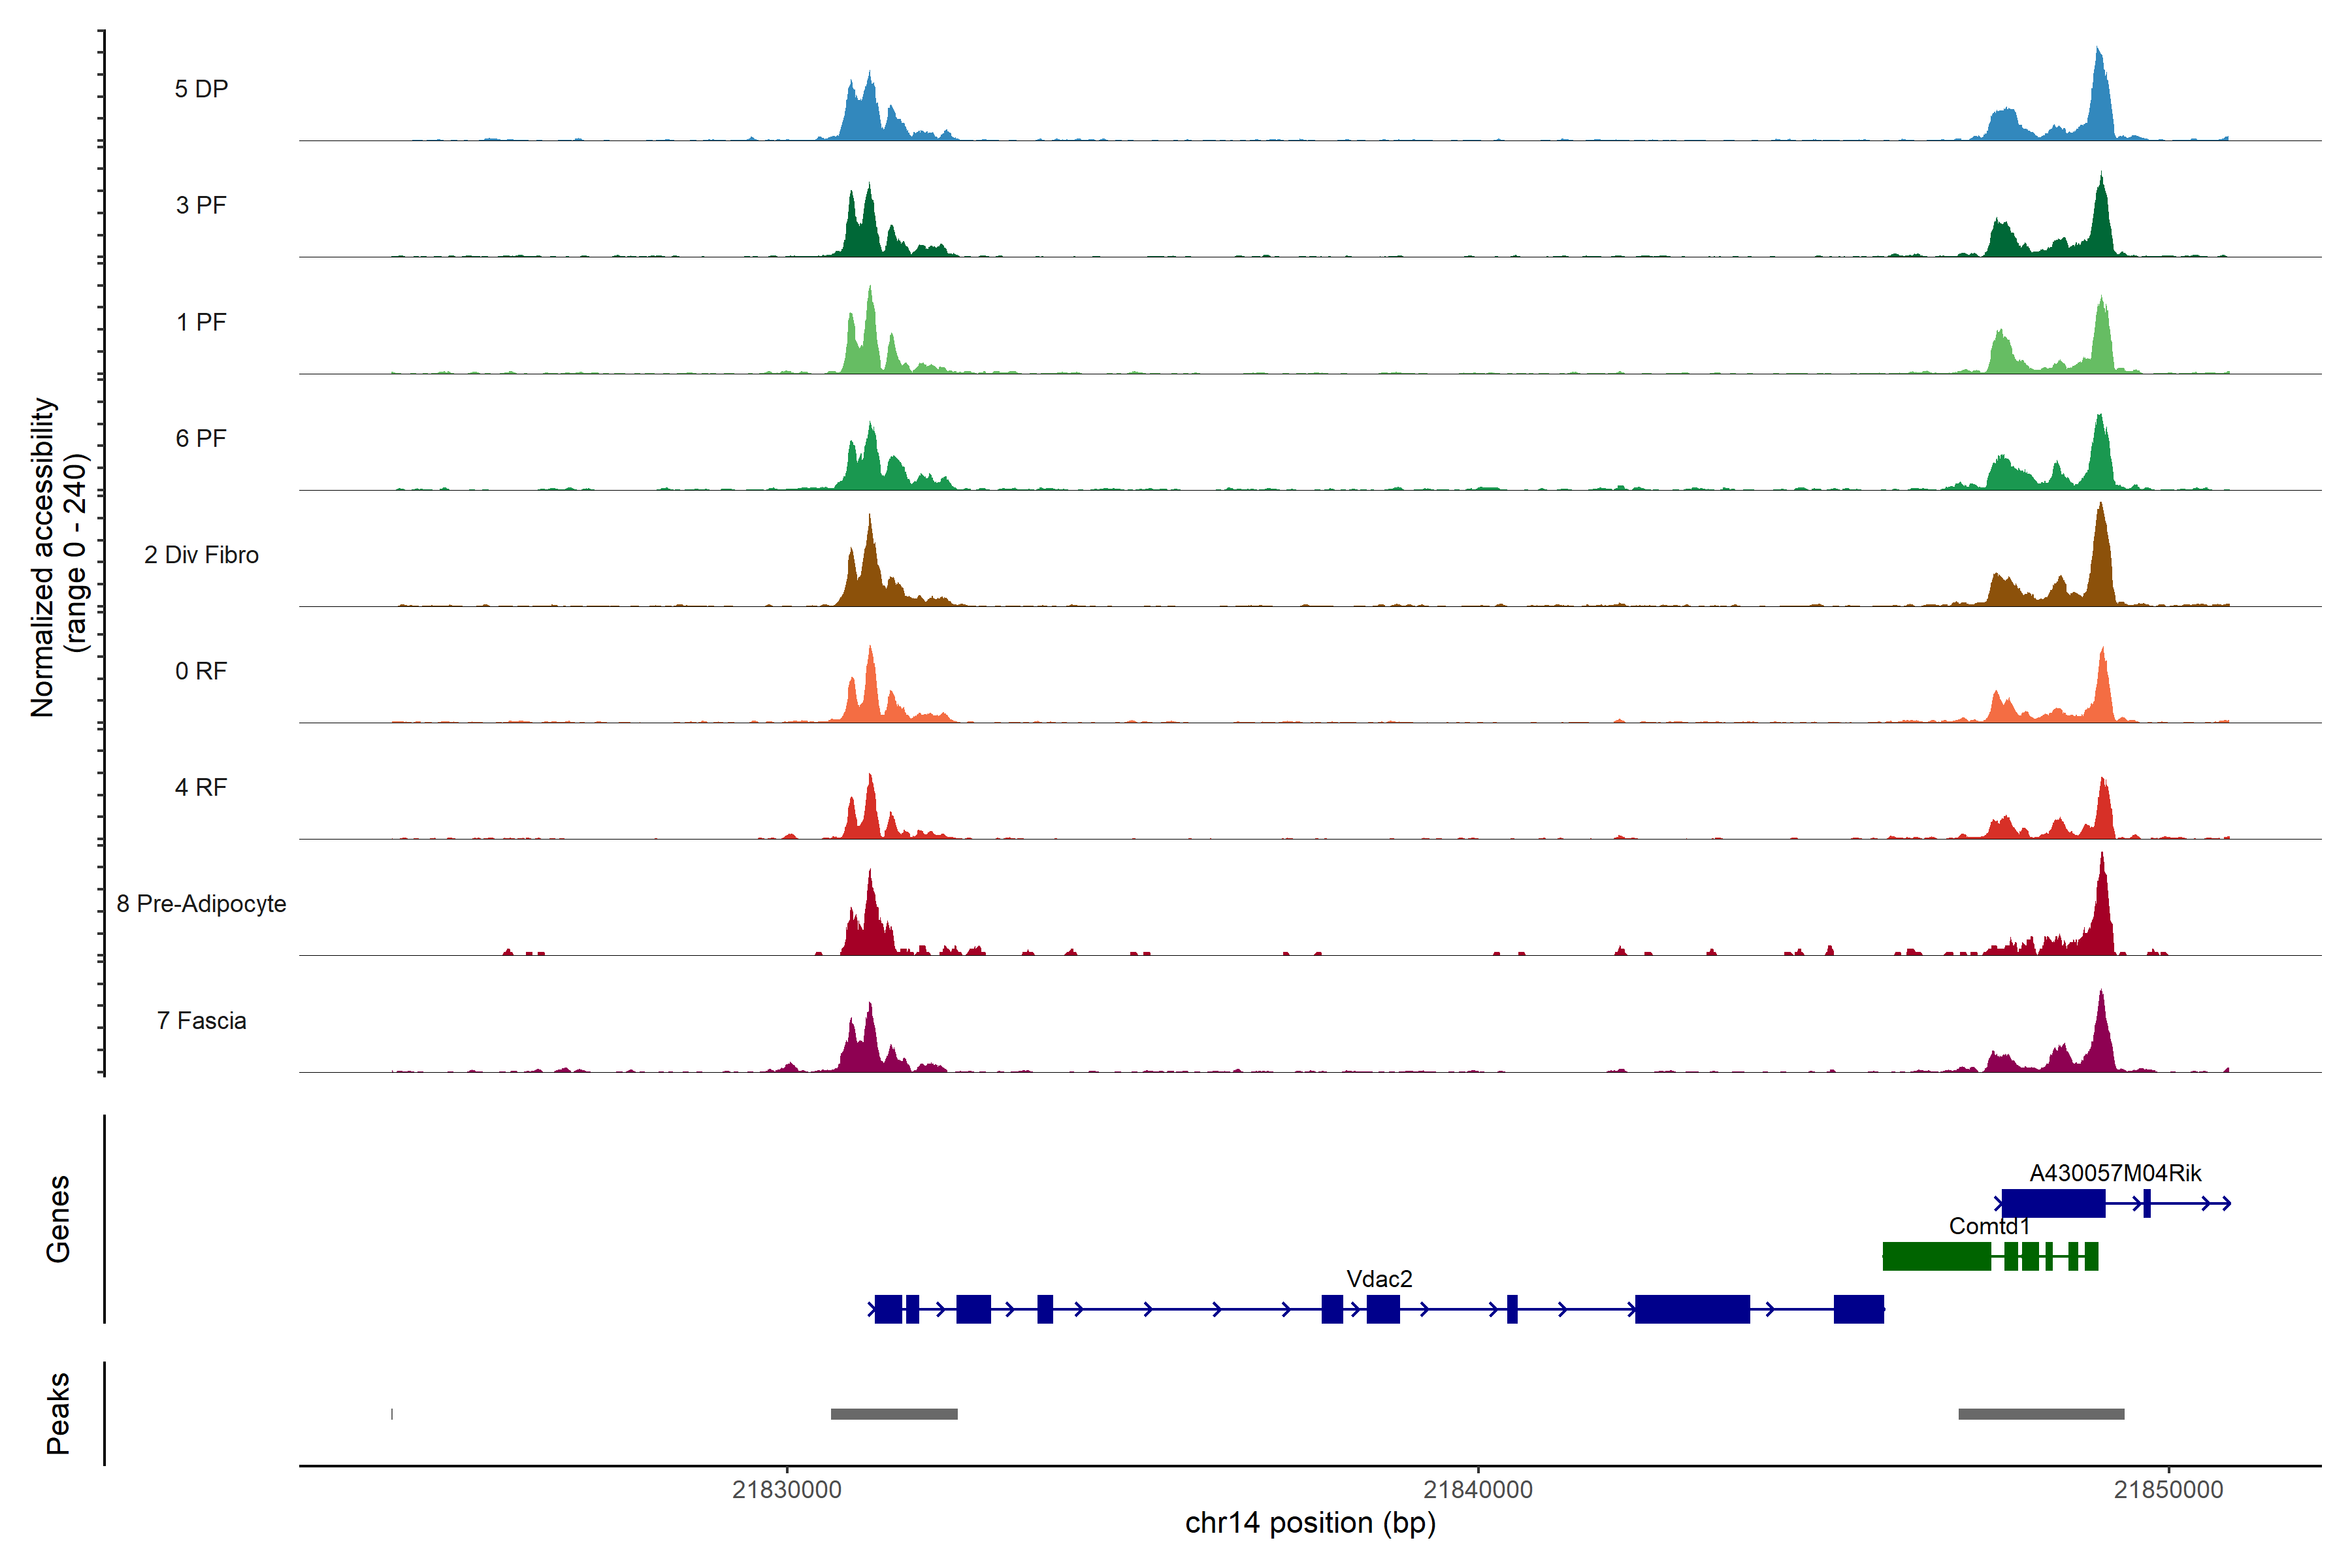Click the Peaks panel label

[x=58, y=1413]
